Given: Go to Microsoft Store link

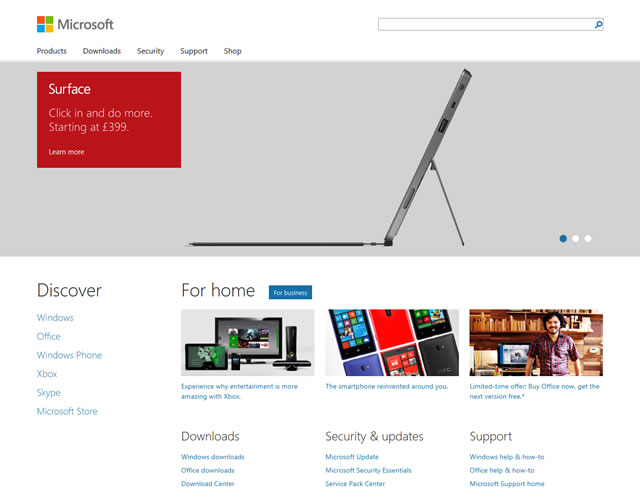Looking at the screenshot, I should 67,411.
